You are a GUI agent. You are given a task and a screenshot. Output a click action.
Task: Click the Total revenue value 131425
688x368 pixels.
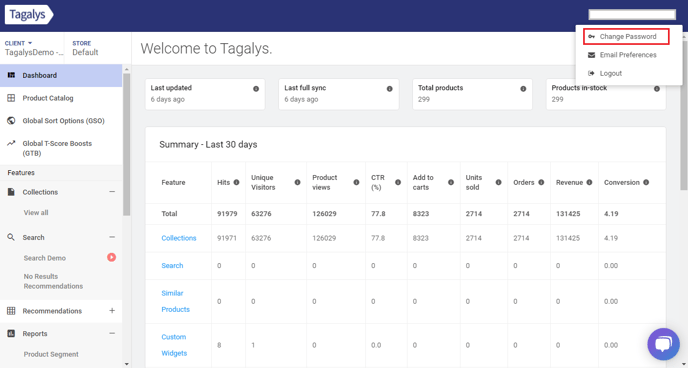coord(568,214)
